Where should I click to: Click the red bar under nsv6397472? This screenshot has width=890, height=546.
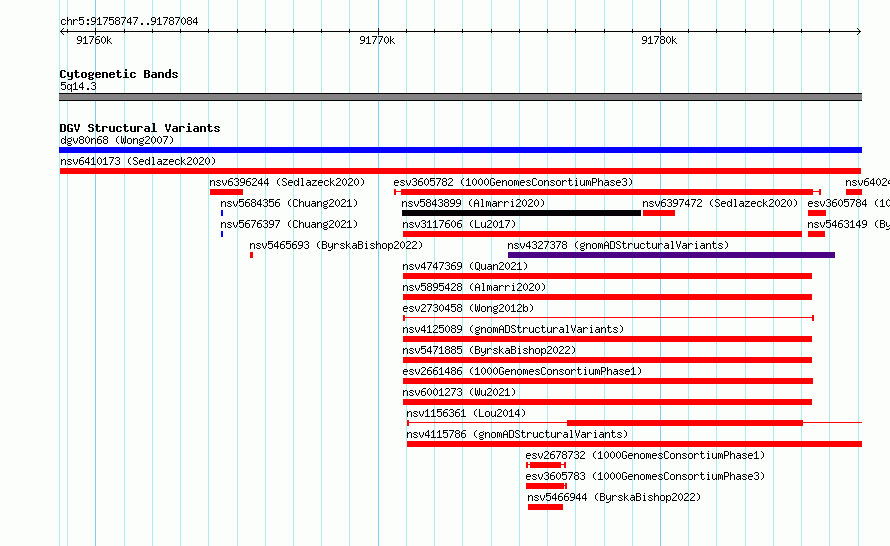tap(658, 213)
